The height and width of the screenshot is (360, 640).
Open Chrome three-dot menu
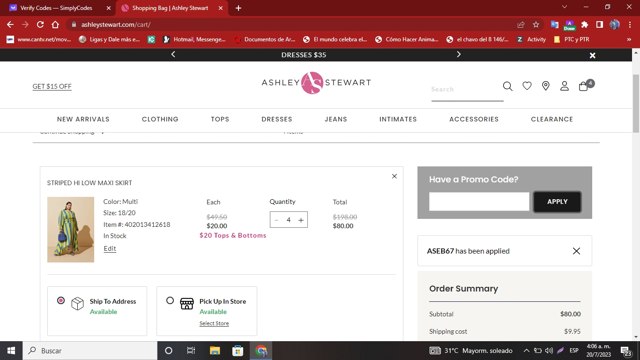(630, 24)
